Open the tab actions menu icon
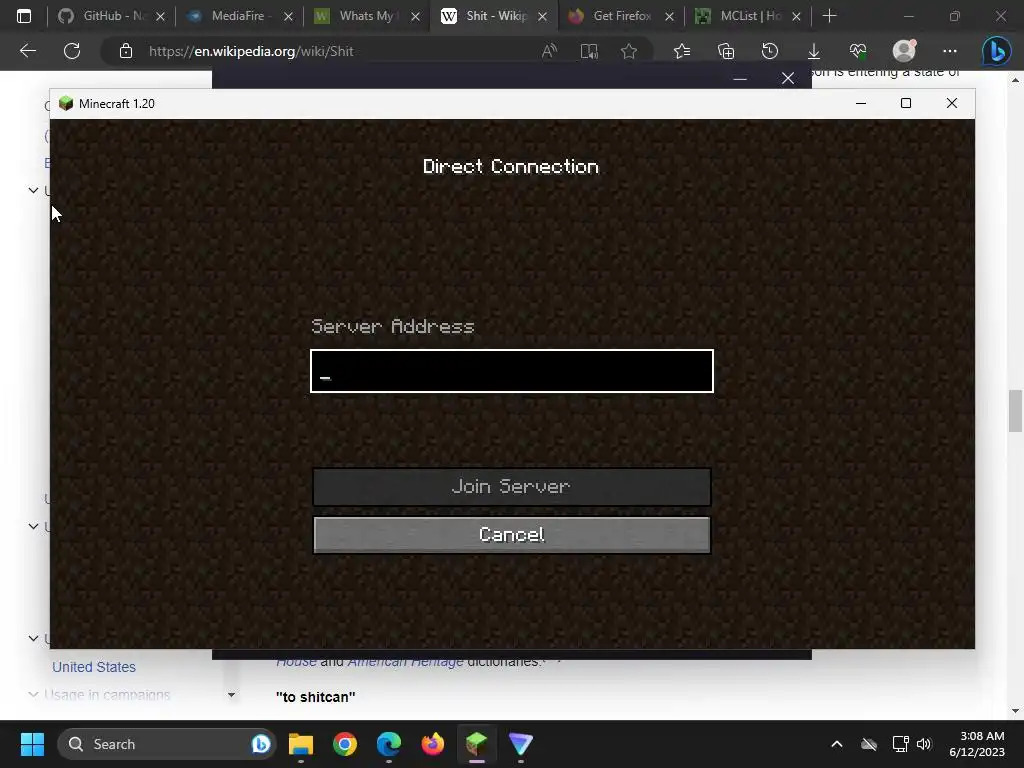The height and width of the screenshot is (768, 1024). click(24, 16)
